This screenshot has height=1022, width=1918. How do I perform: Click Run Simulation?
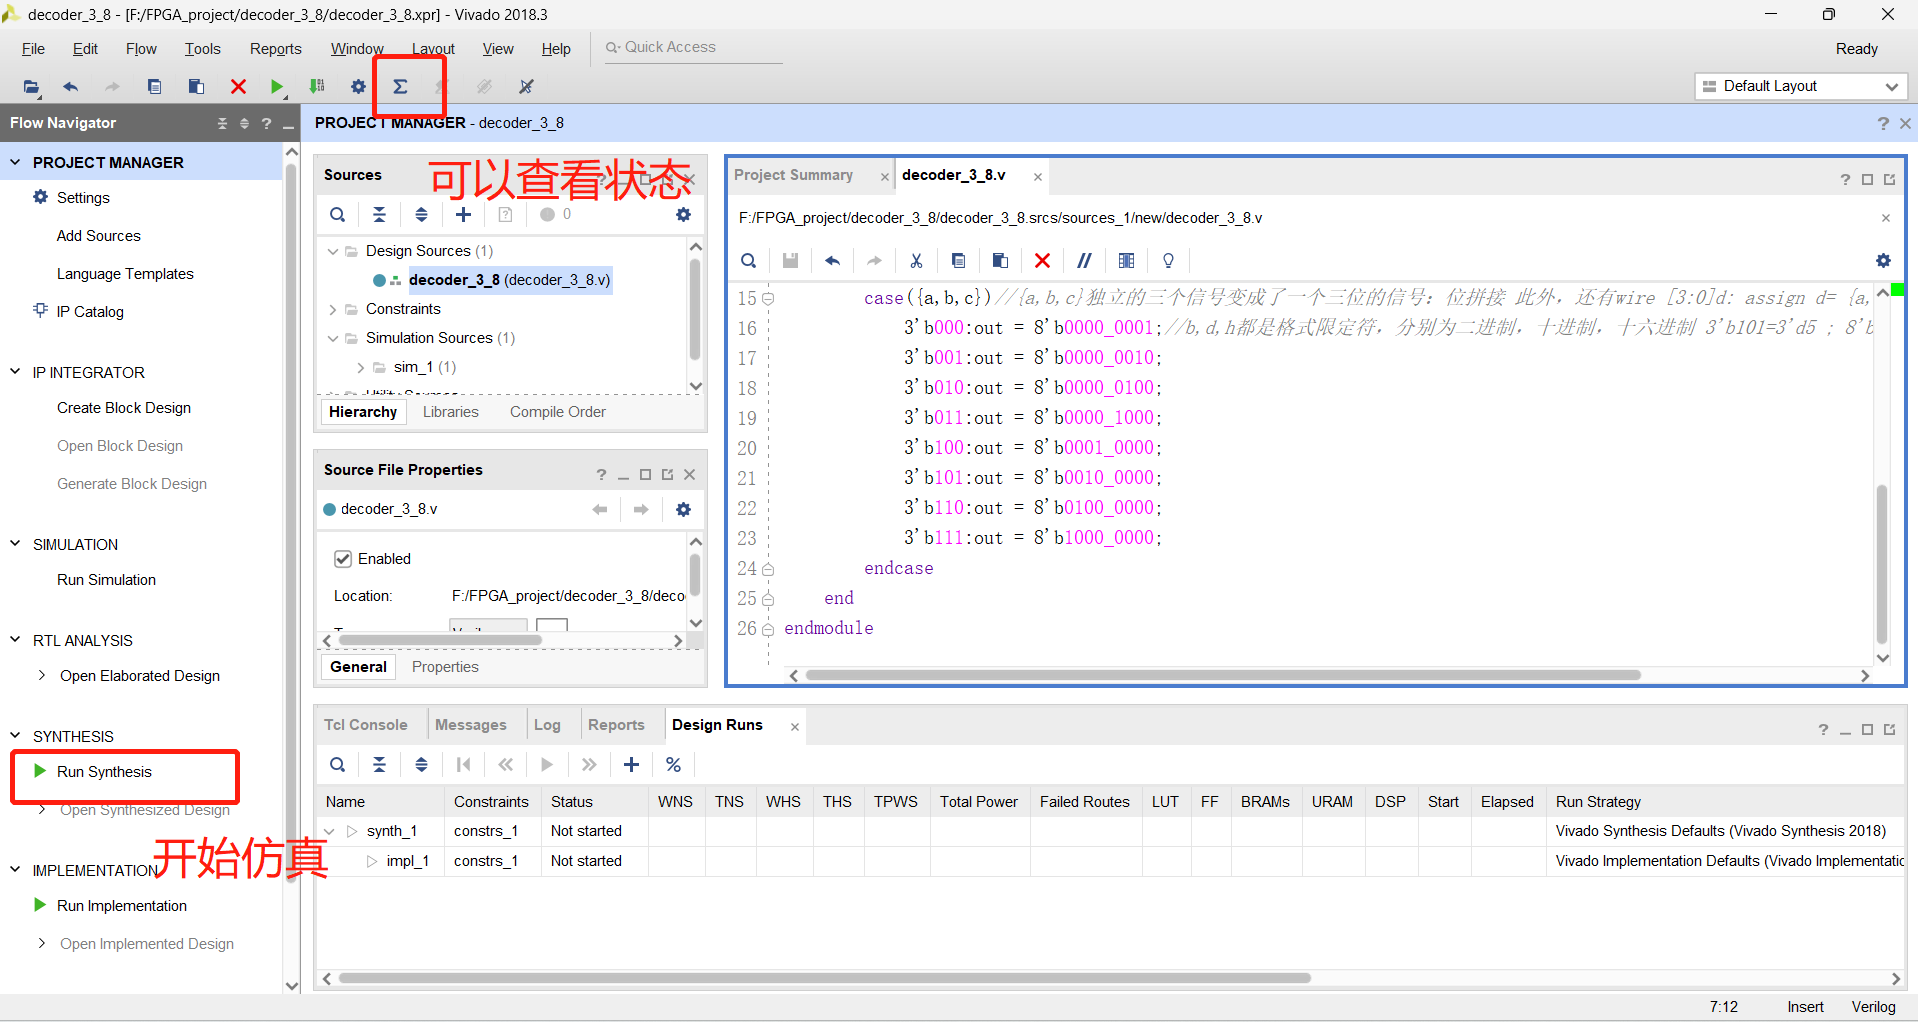point(106,580)
